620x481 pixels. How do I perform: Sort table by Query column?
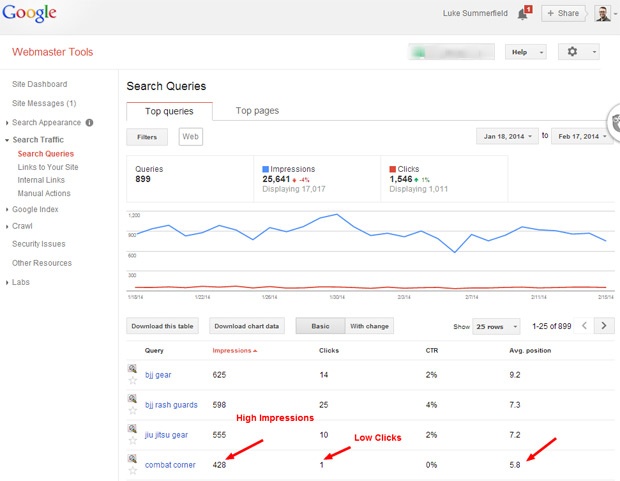pyautogui.click(x=154, y=350)
